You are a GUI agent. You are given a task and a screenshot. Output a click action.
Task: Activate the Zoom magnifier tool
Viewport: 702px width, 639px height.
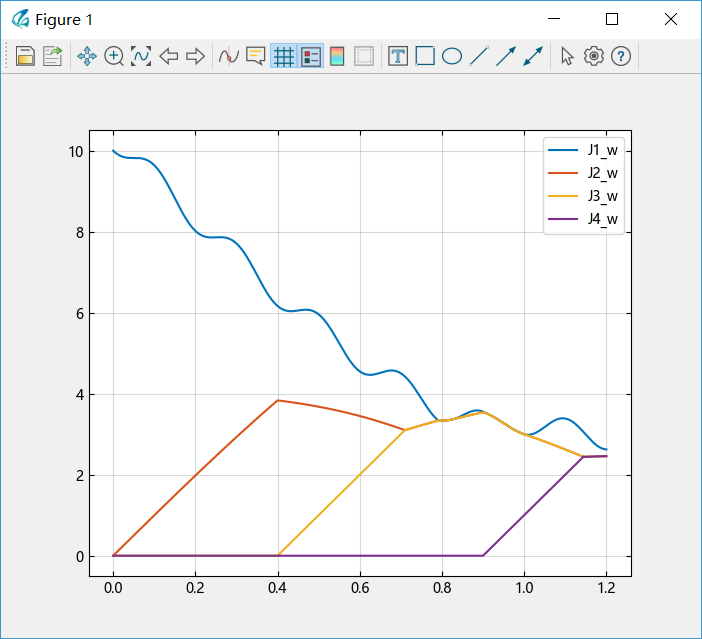point(114,56)
